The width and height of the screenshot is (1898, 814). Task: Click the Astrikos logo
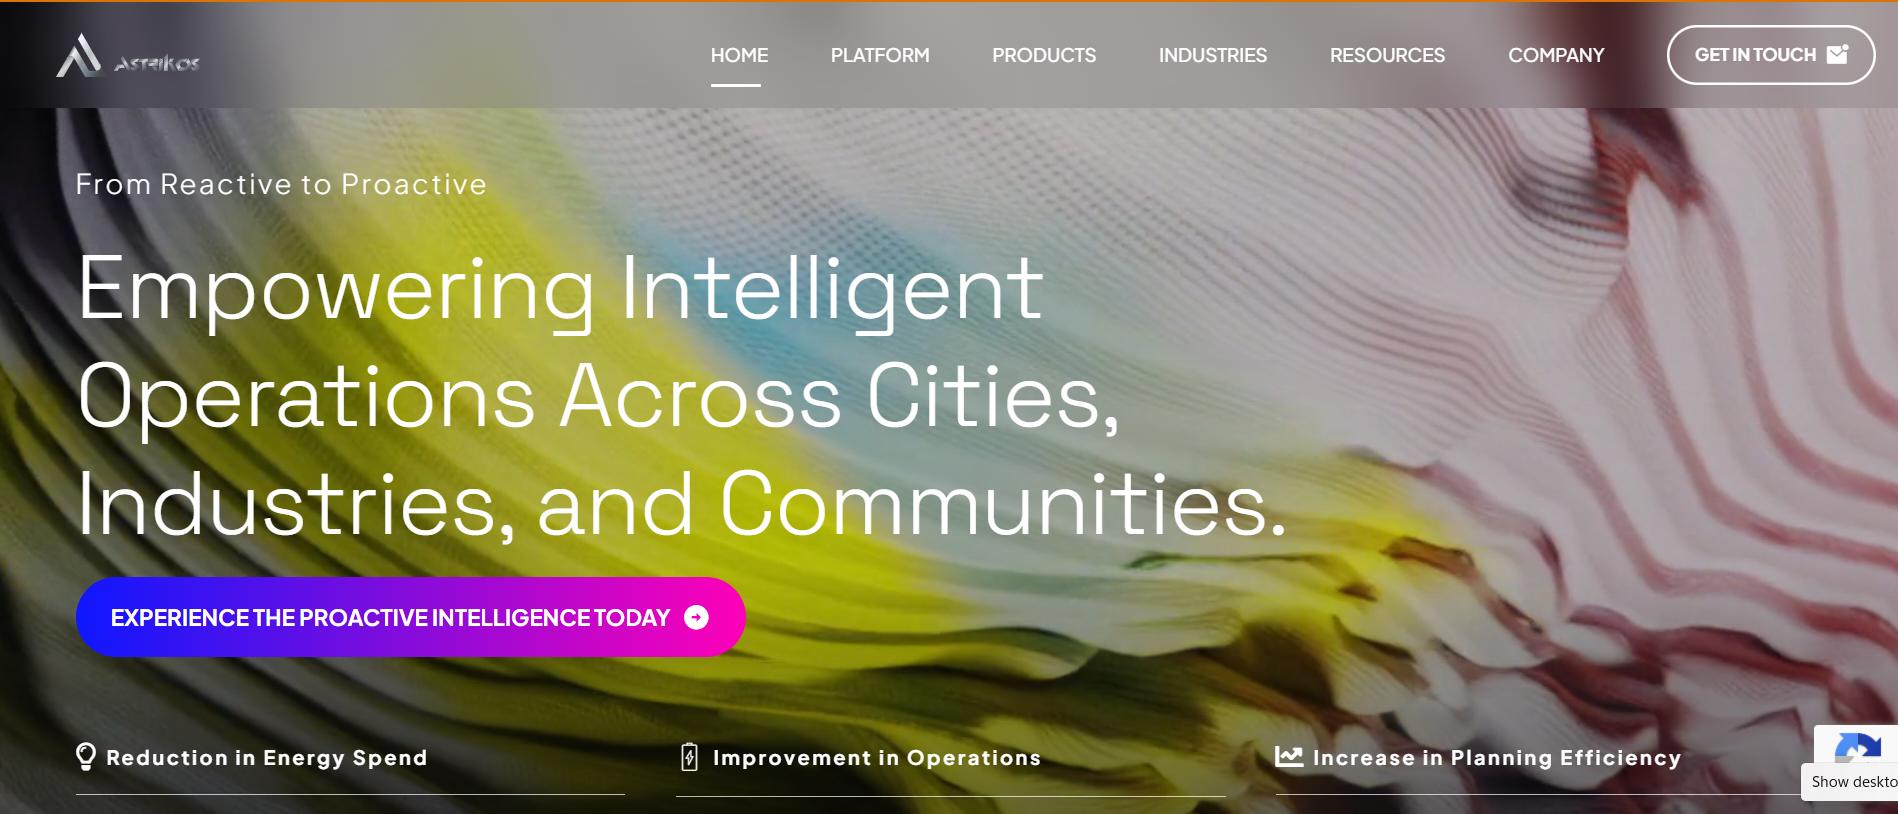[128, 56]
